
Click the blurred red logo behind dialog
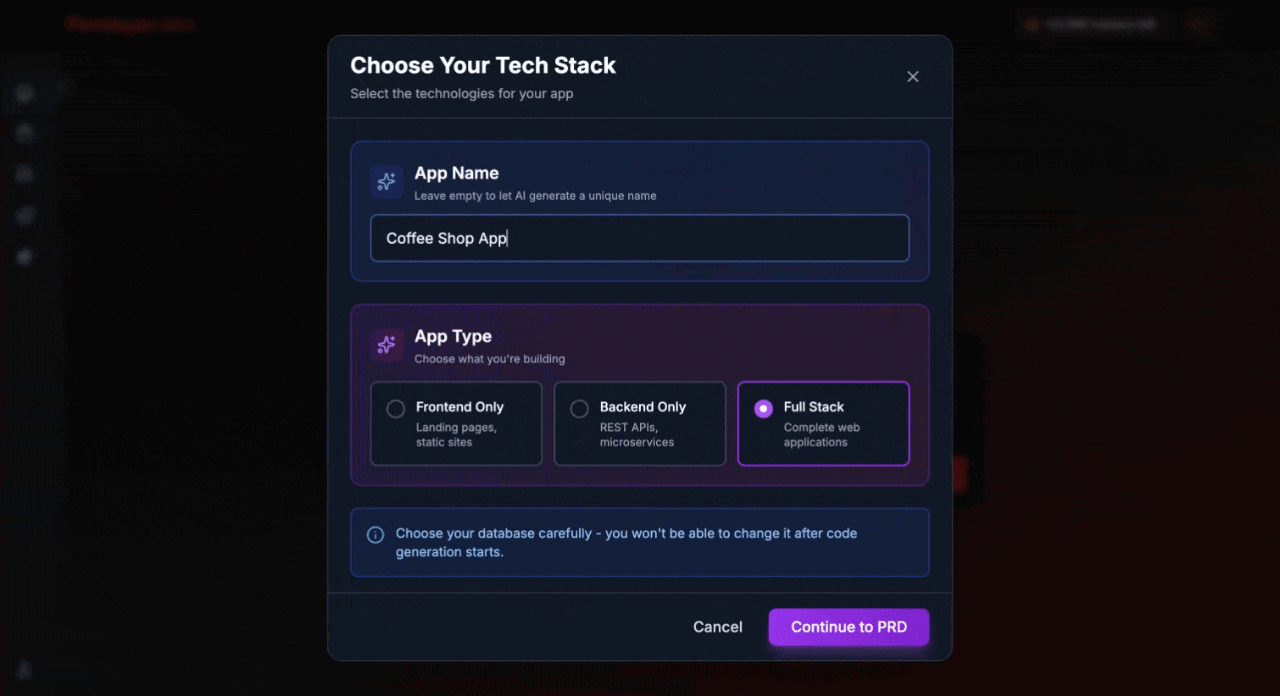pos(128,24)
